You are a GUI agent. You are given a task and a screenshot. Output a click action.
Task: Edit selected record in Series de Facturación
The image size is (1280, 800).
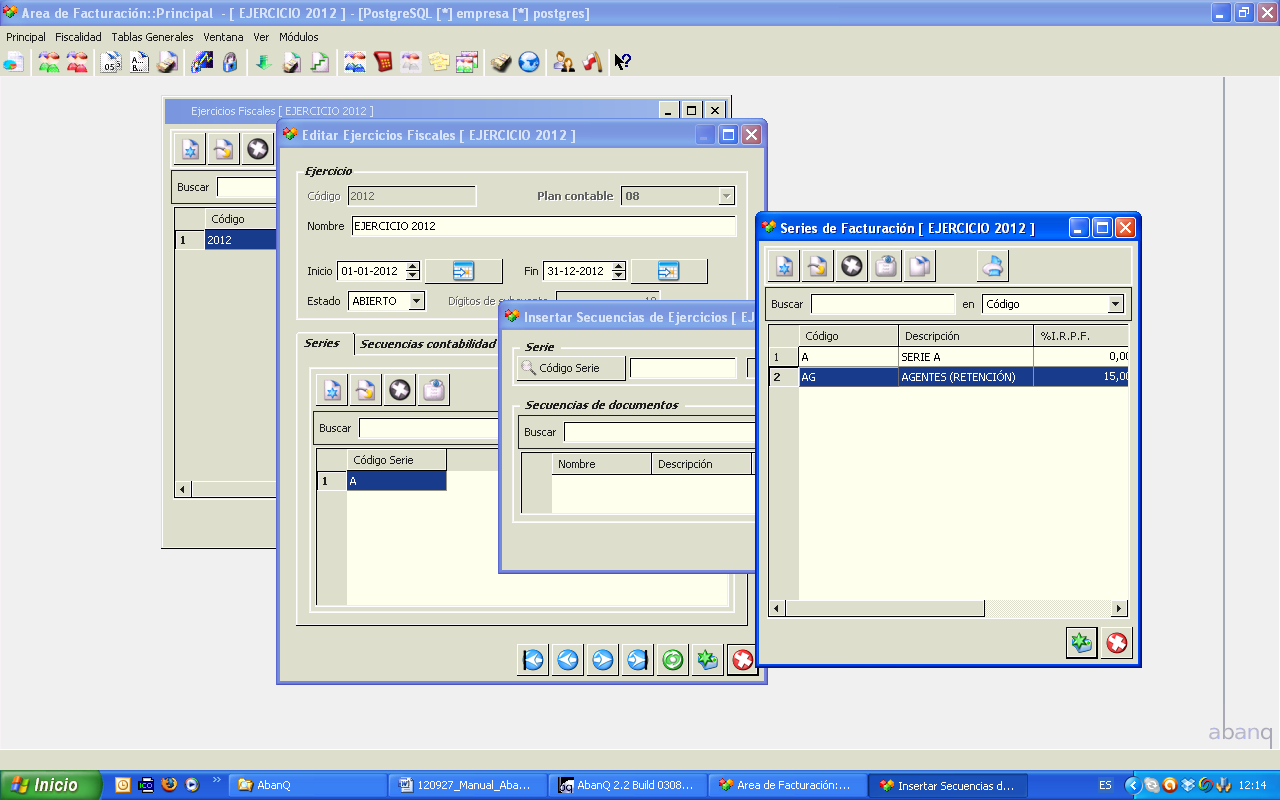pyautogui.click(x=818, y=266)
